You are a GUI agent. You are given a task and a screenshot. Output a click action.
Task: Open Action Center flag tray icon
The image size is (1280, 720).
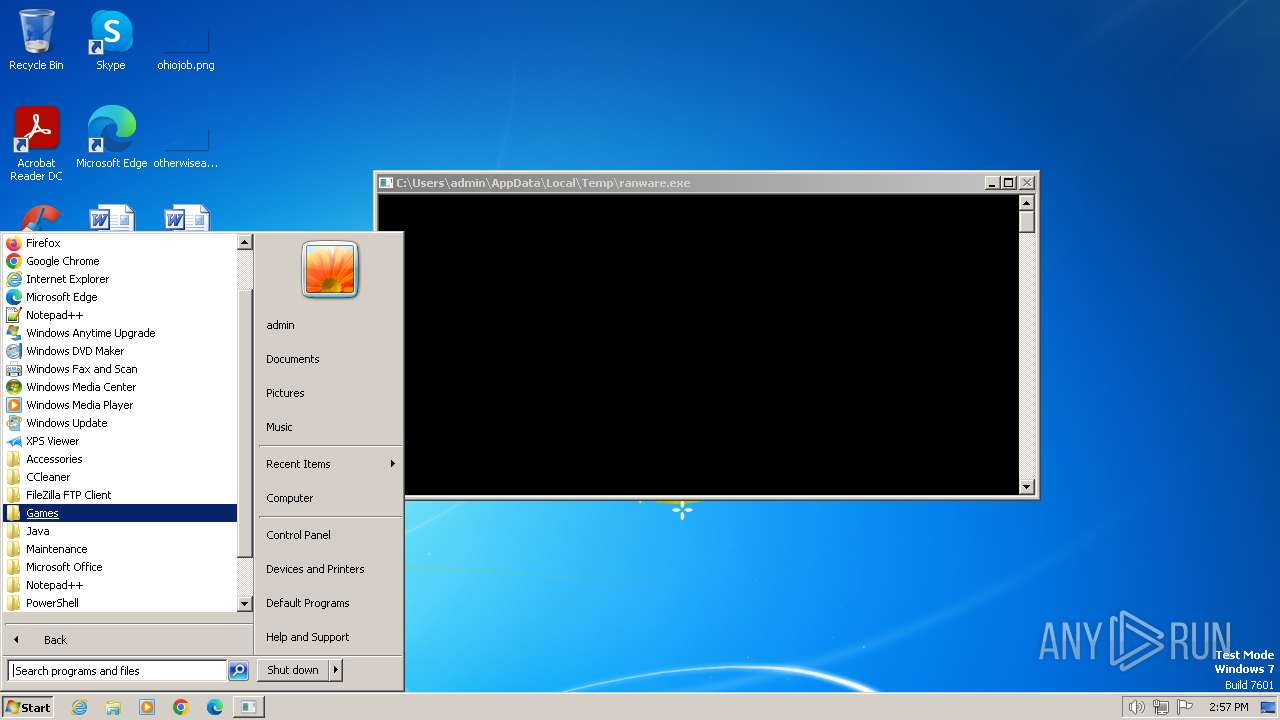point(1185,707)
